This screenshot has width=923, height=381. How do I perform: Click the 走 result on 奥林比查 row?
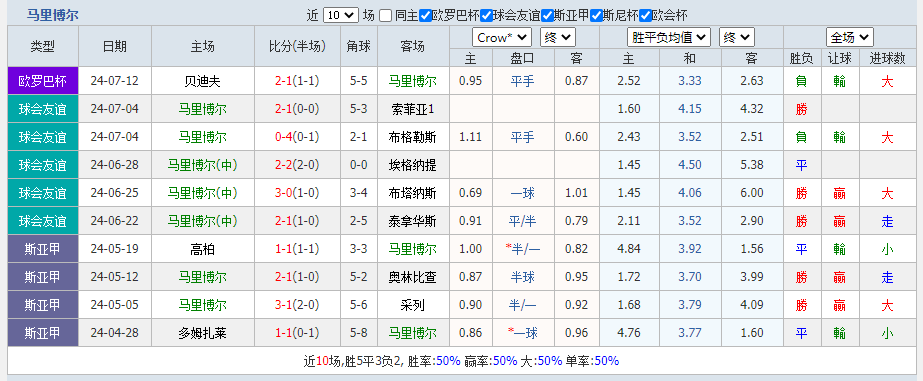click(887, 277)
